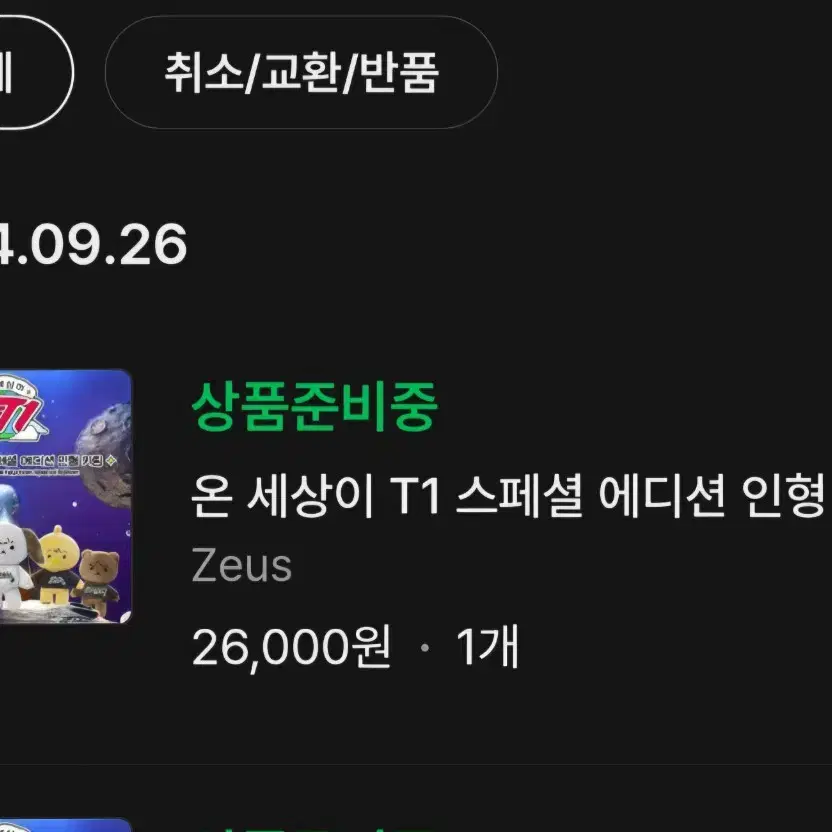832x832 pixels.
Task: Select the partially visible filter chip at left edge
Action: 36,72
